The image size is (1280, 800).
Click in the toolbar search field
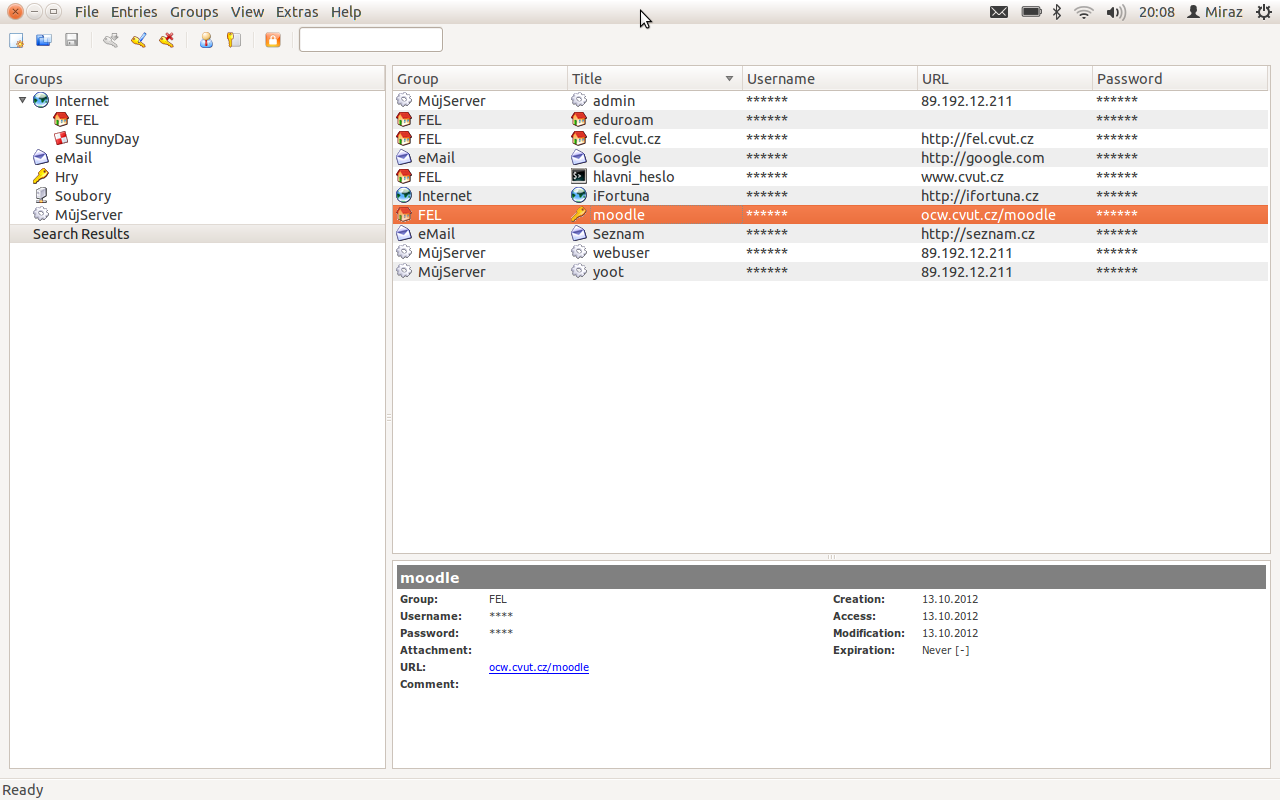[371, 40]
